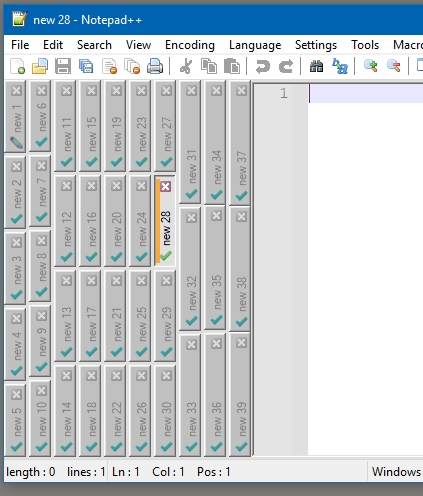Screen dimensions: 423x496
Task: Copy selection using the toolbar Copy icon
Action: (x=209, y=66)
